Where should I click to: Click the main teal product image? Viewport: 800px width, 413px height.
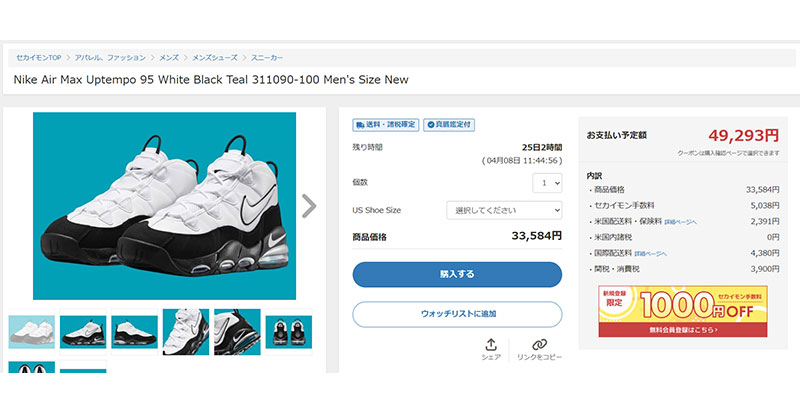164,206
